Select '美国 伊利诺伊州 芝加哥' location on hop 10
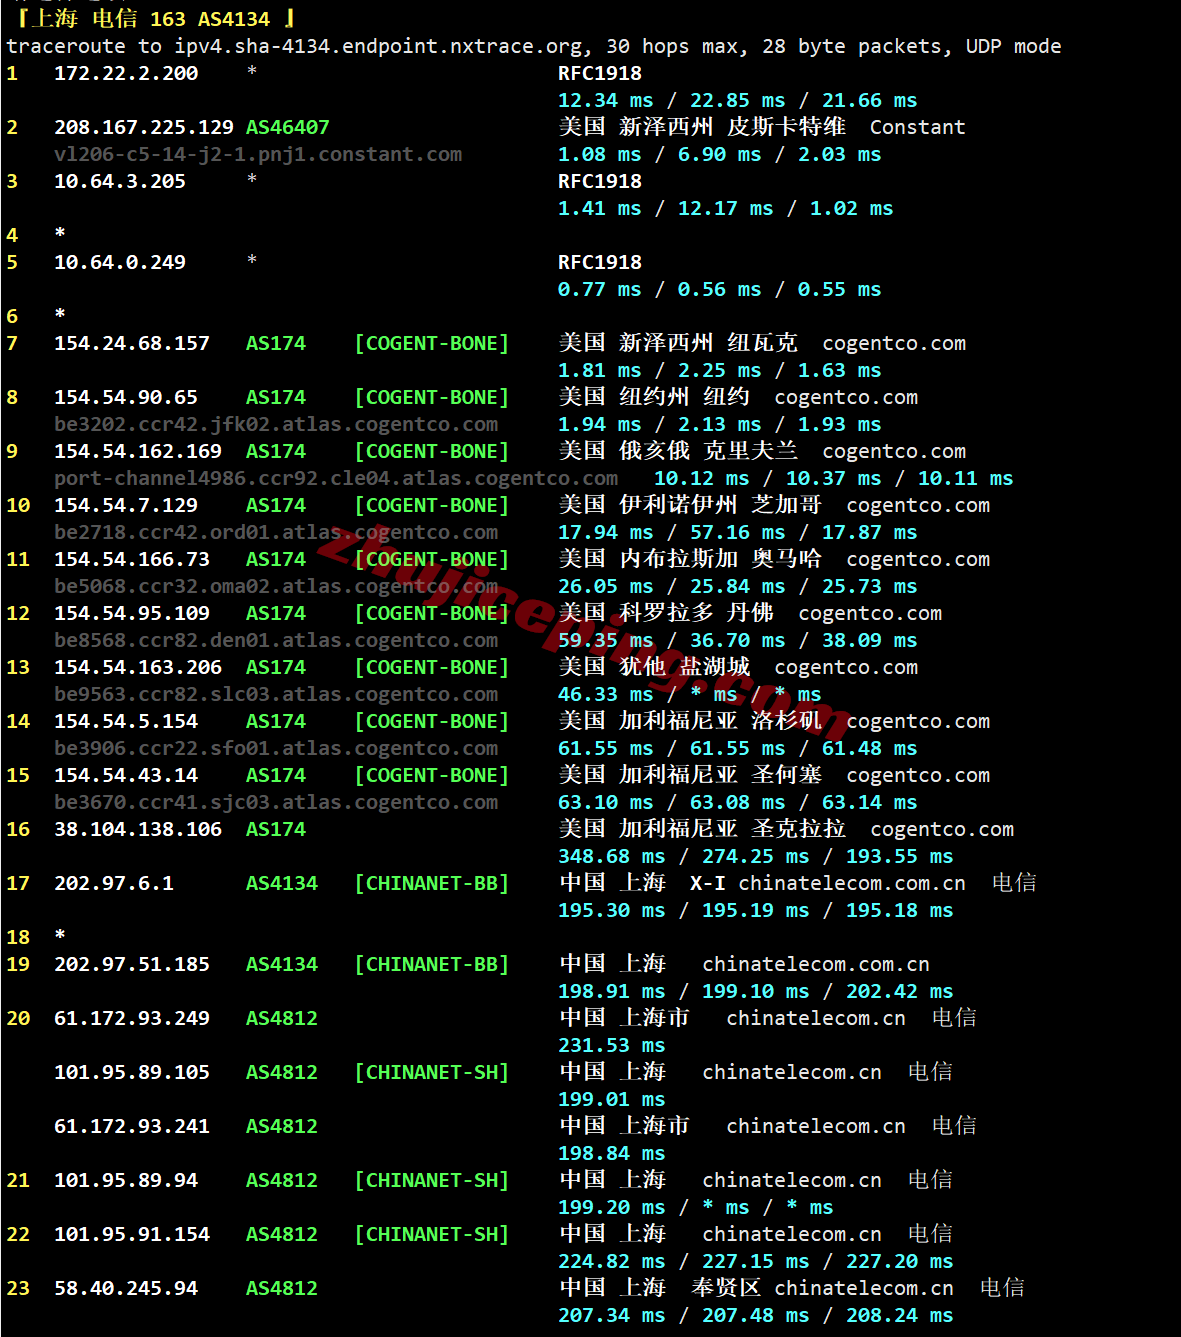The image size is (1181, 1337). (690, 505)
